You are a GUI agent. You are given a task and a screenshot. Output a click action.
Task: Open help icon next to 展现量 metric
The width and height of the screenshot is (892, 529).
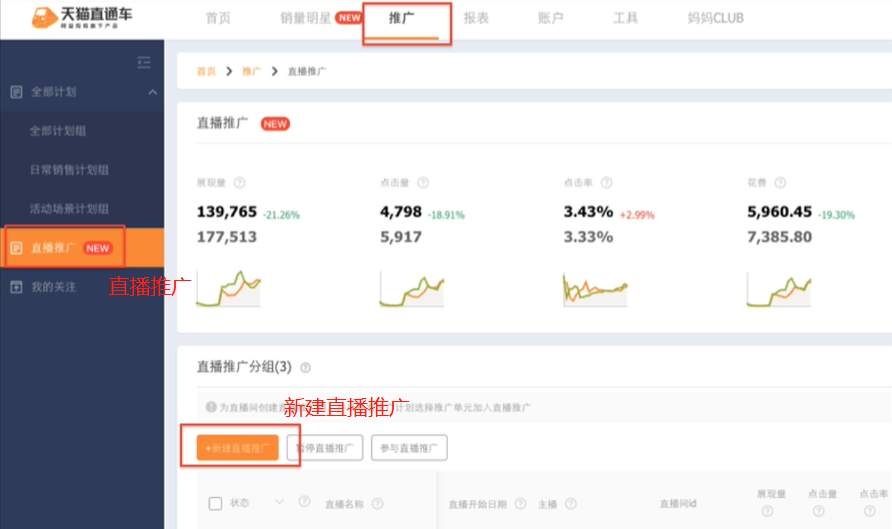[239, 183]
